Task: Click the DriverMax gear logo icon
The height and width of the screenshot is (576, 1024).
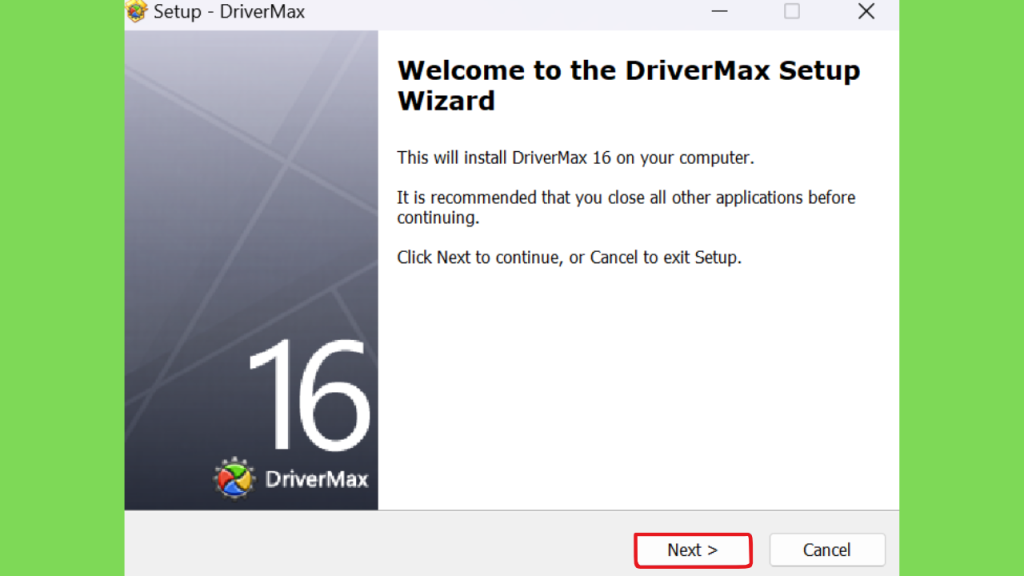Action: coord(235,478)
